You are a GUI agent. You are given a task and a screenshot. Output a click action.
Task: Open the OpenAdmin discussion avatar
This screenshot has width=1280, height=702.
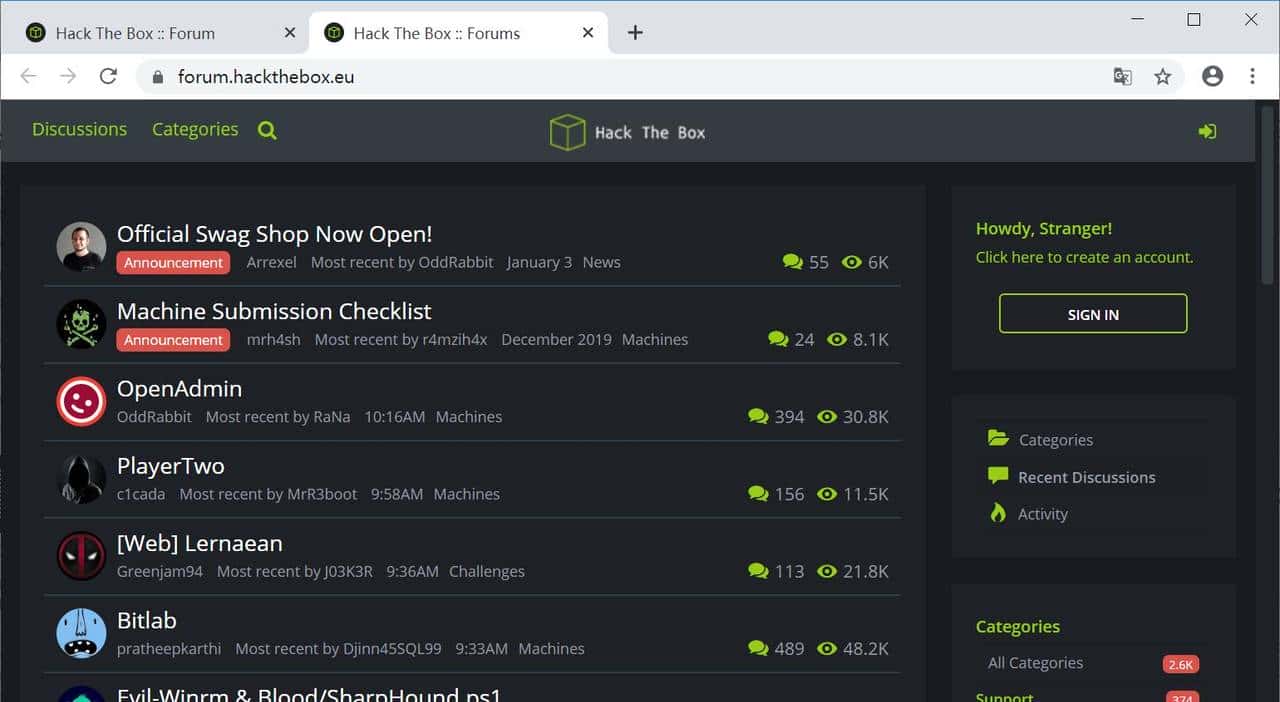tap(81, 402)
